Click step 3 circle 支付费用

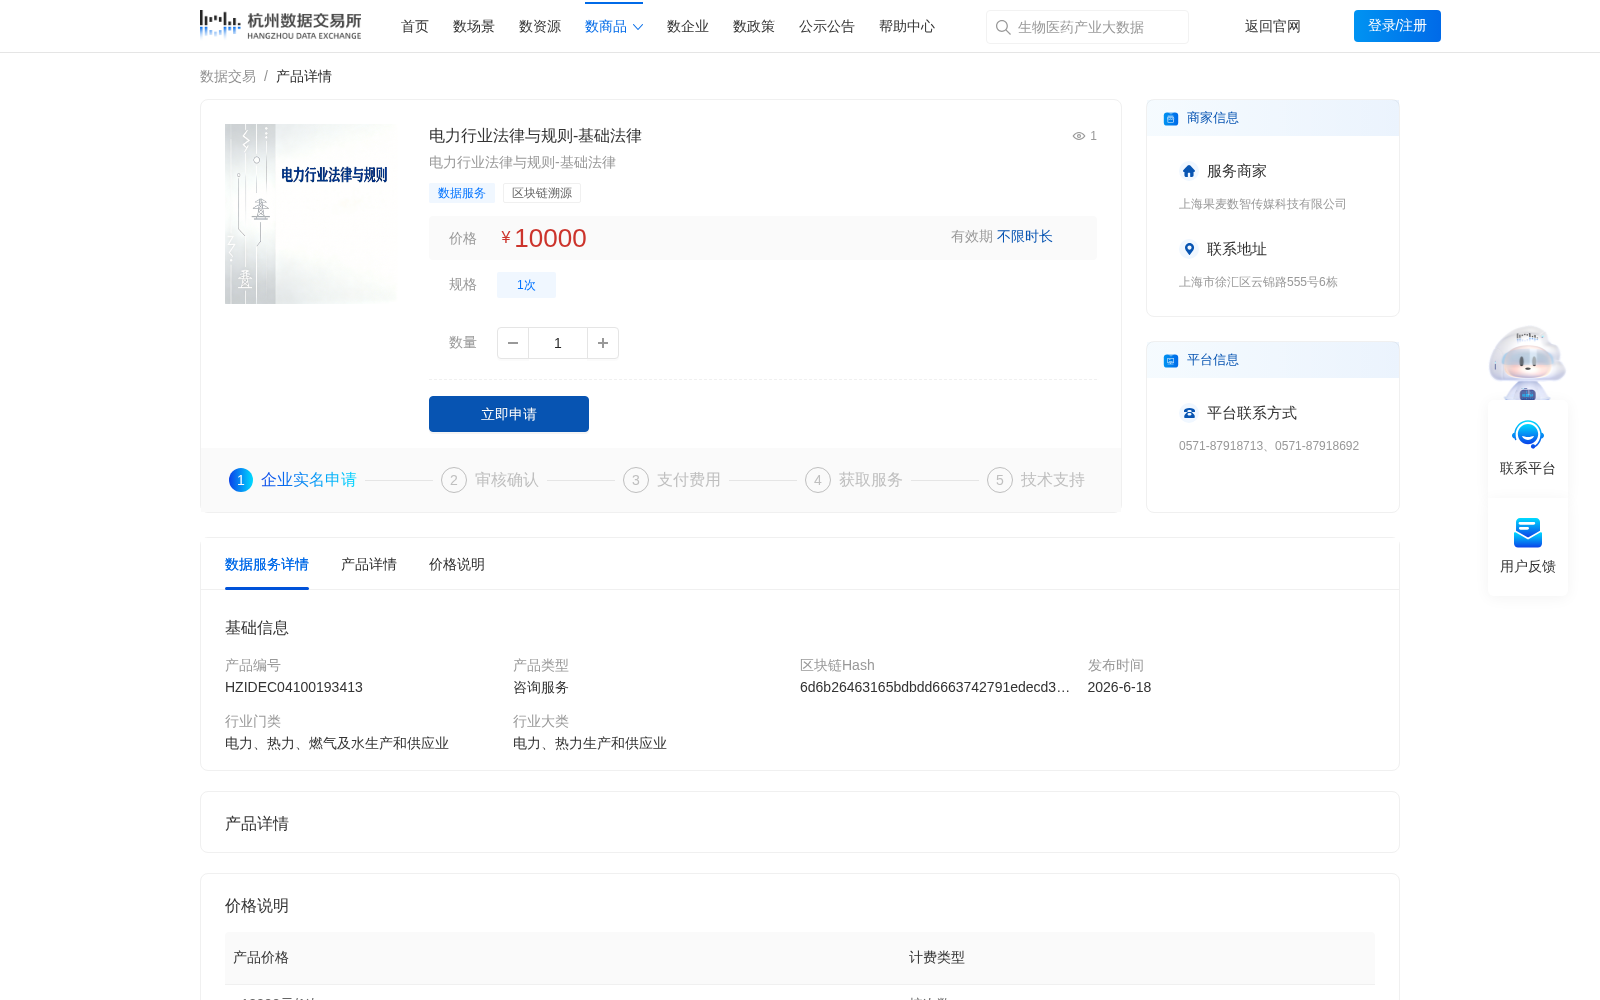pos(636,480)
